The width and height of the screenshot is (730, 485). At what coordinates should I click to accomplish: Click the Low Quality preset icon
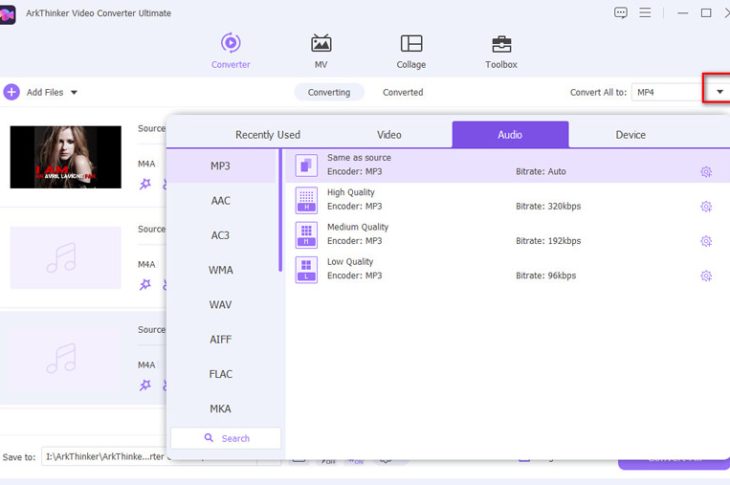306,269
